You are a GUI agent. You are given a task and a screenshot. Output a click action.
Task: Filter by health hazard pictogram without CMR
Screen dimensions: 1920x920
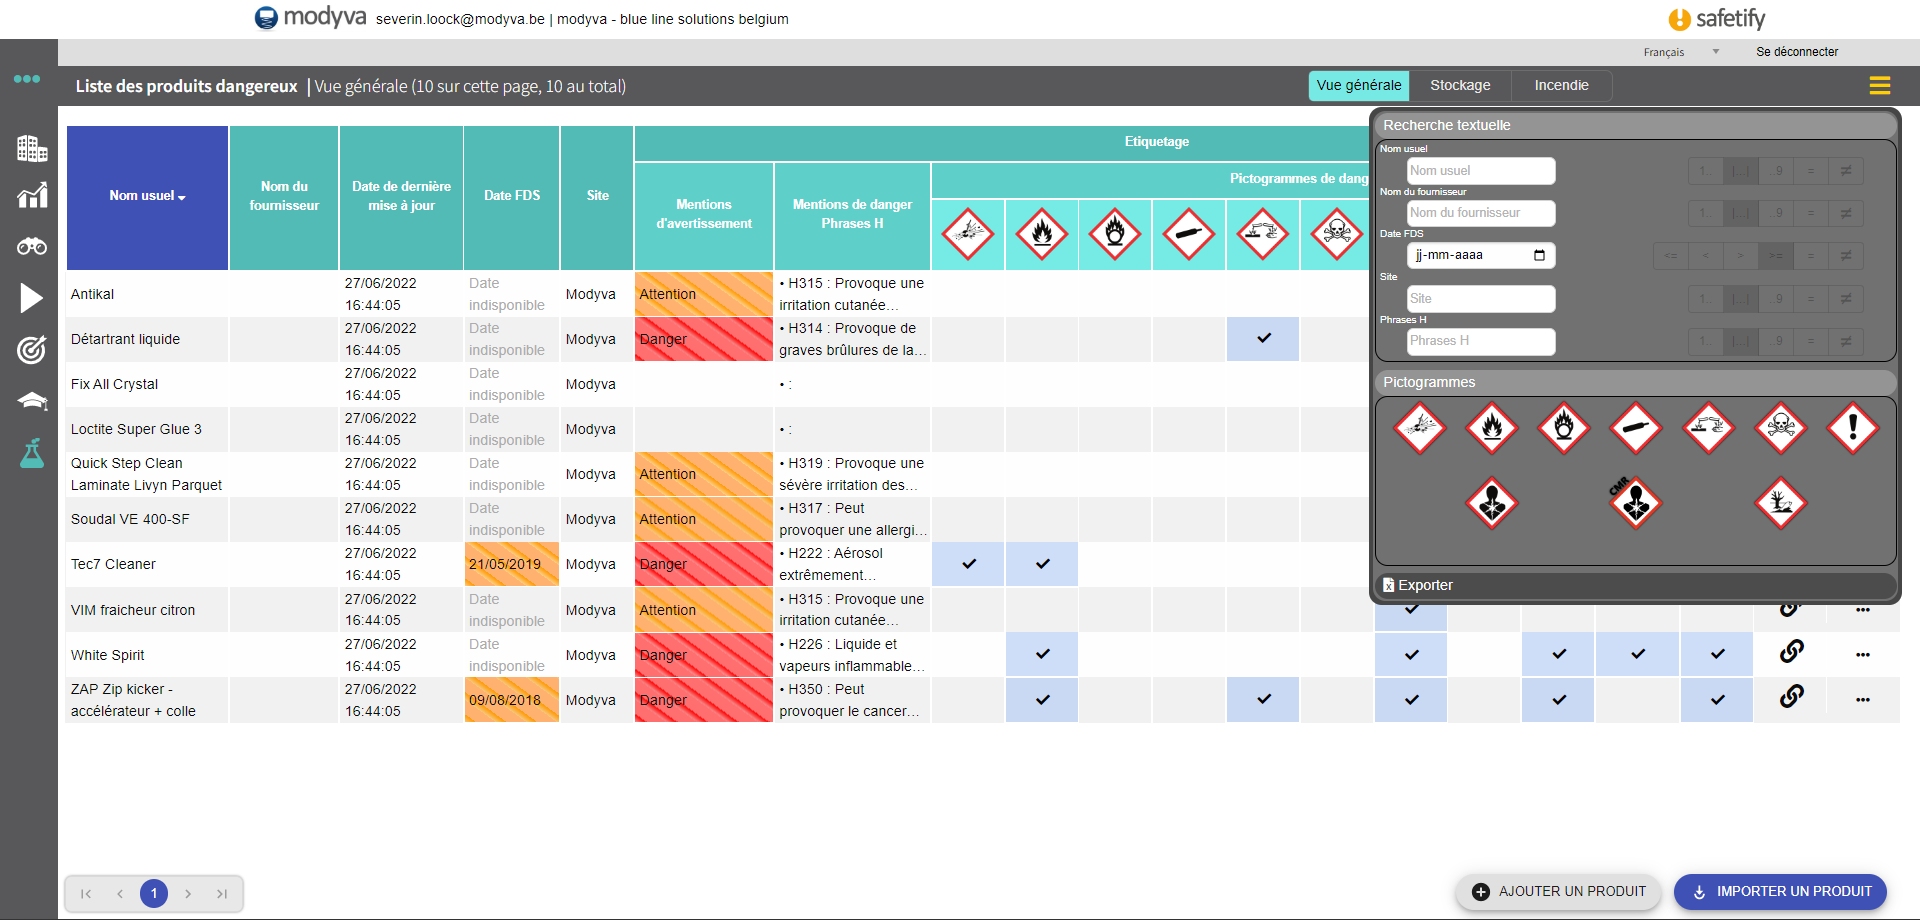click(x=1492, y=503)
